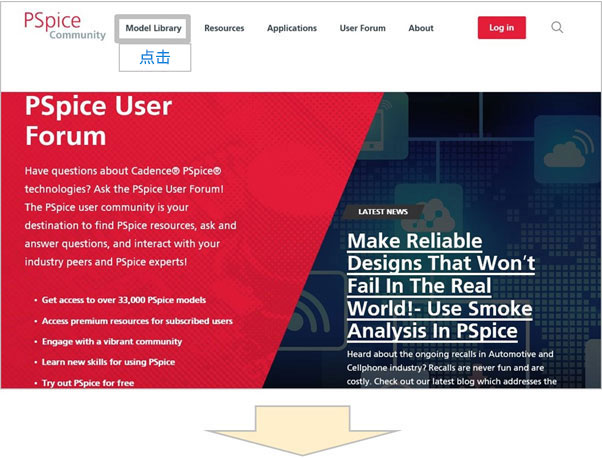This screenshot has width=602, height=458.
Task: Open the Model Library menu
Action: click(x=153, y=28)
